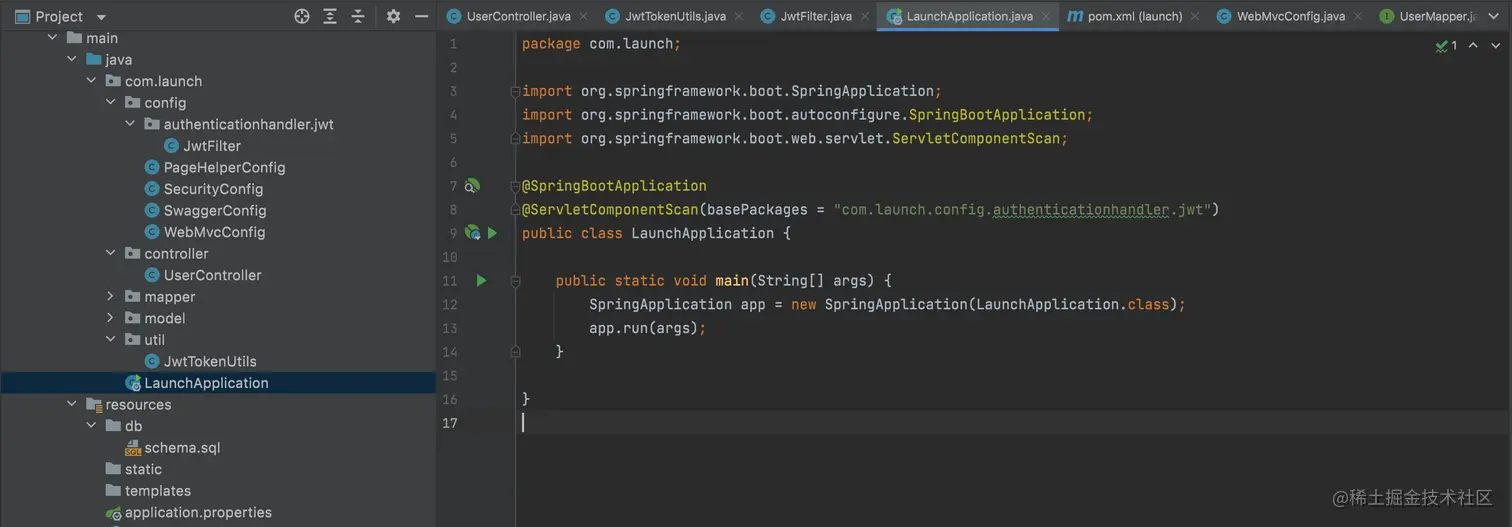Click the Expand All icon in Project toolbar
Image resolution: width=1512 pixels, height=527 pixels.
pos(330,16)
